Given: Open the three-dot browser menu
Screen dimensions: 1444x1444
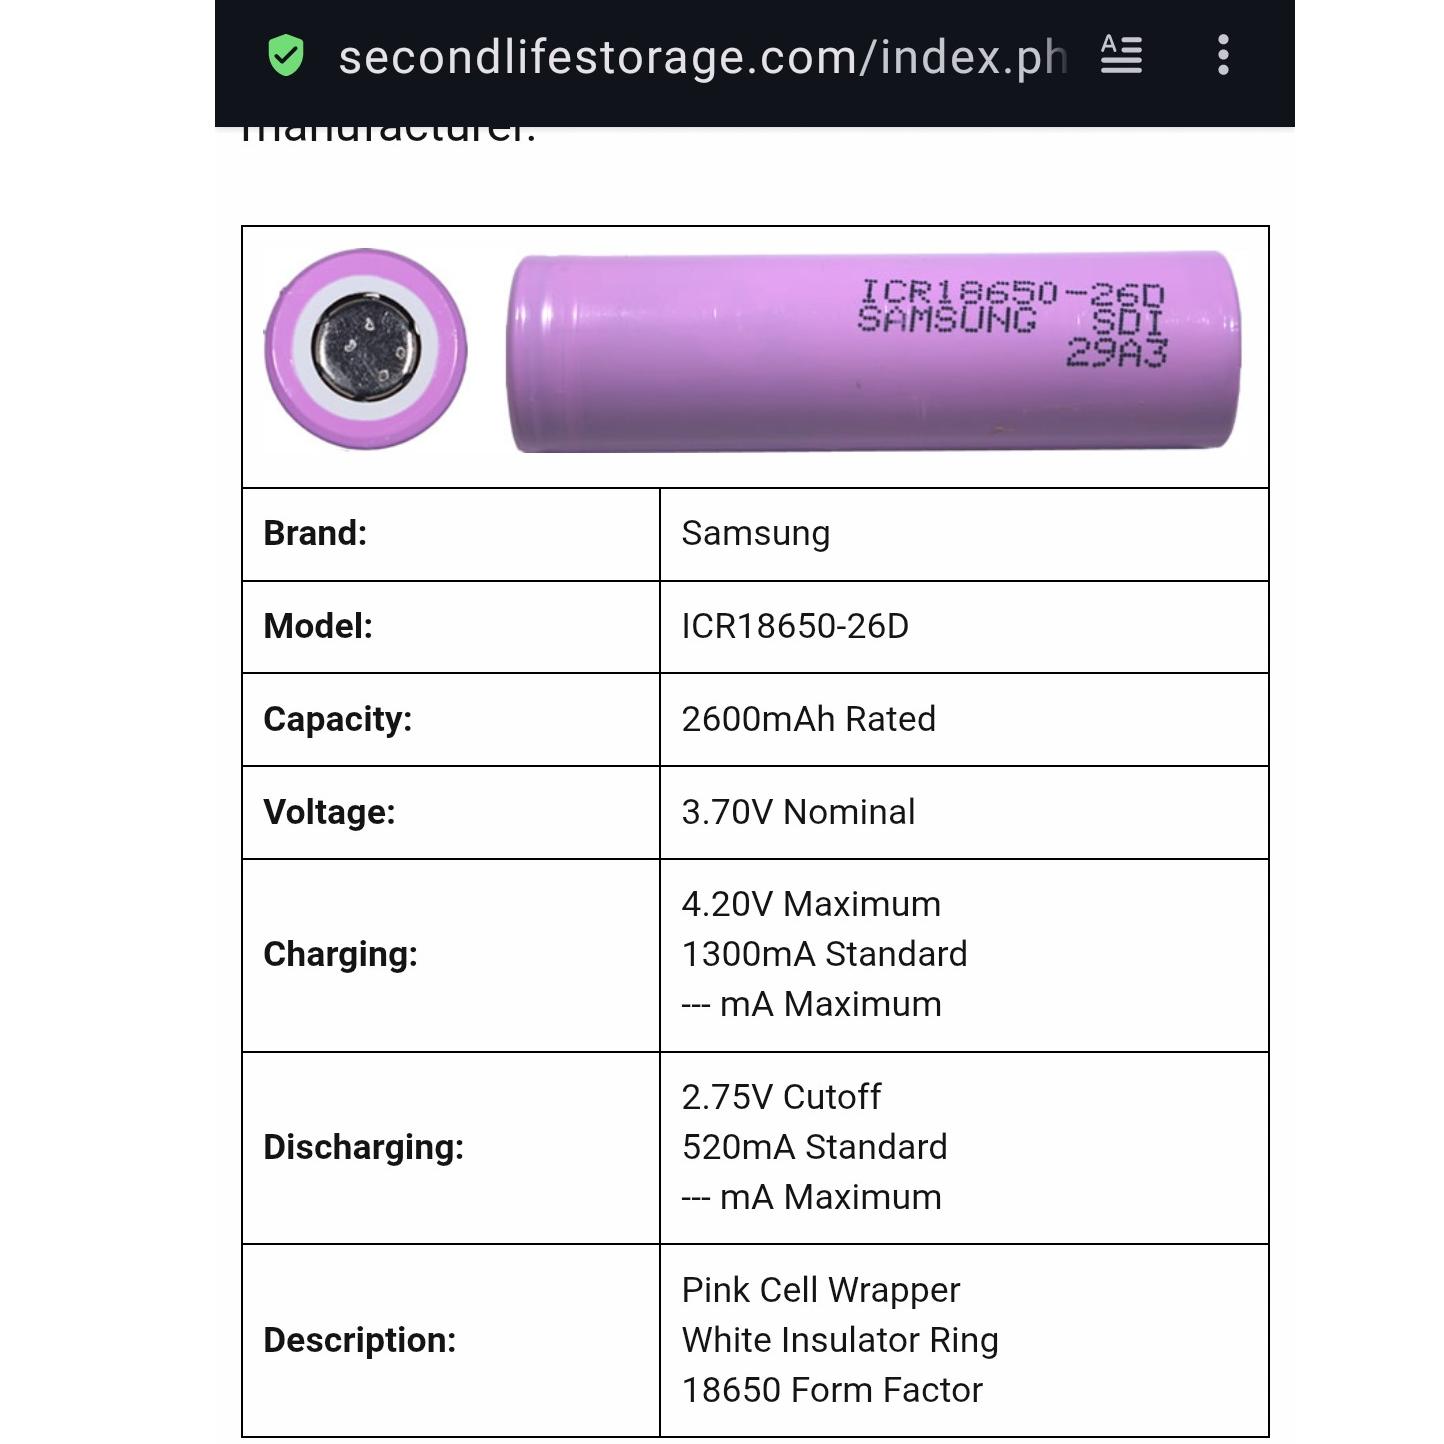Looking at the screenshot, I should [1223, 55].
